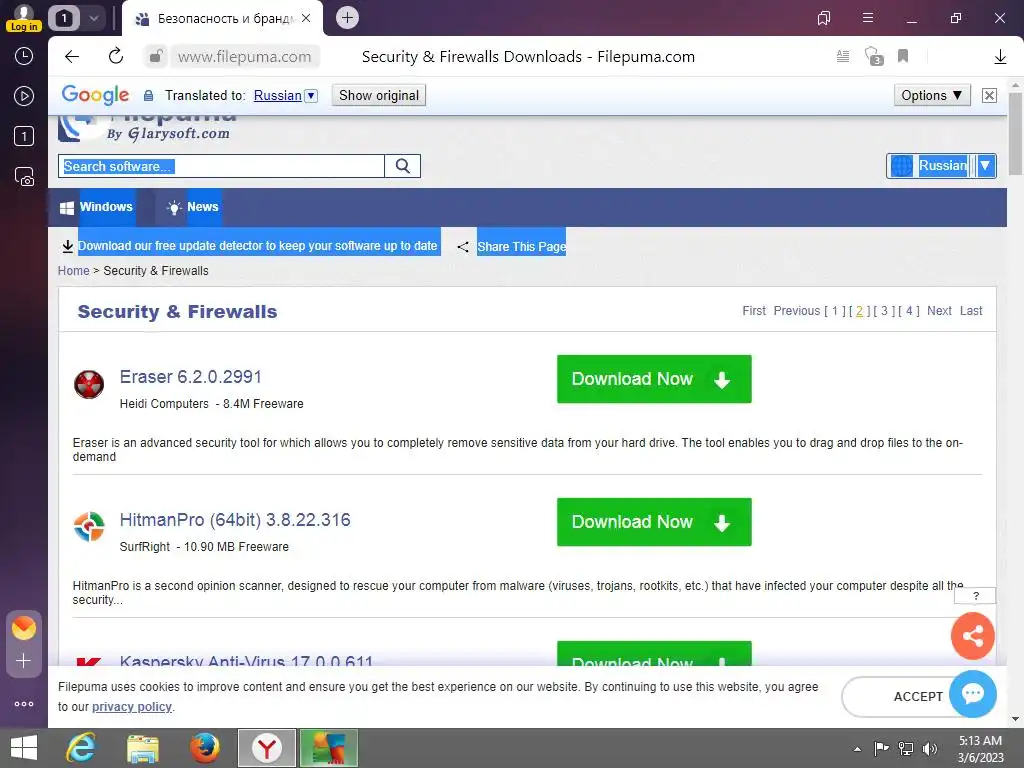Expand the translated language dropdown arrow

click(312, 95)
